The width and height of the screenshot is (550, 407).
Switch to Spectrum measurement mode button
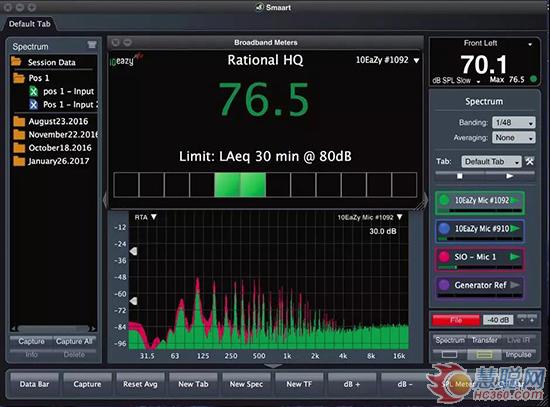point(450,340)
